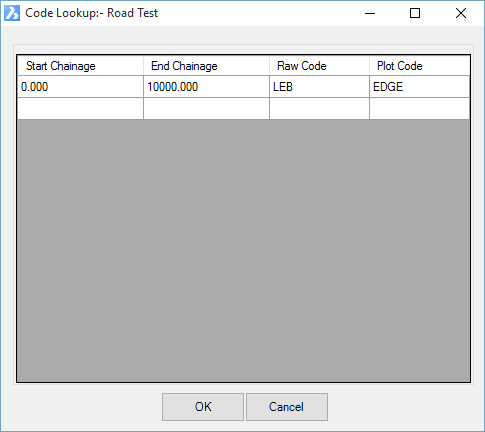Click the Plot Code column header
The height and width of the screenshot is (432, 485).
[419, 66]
